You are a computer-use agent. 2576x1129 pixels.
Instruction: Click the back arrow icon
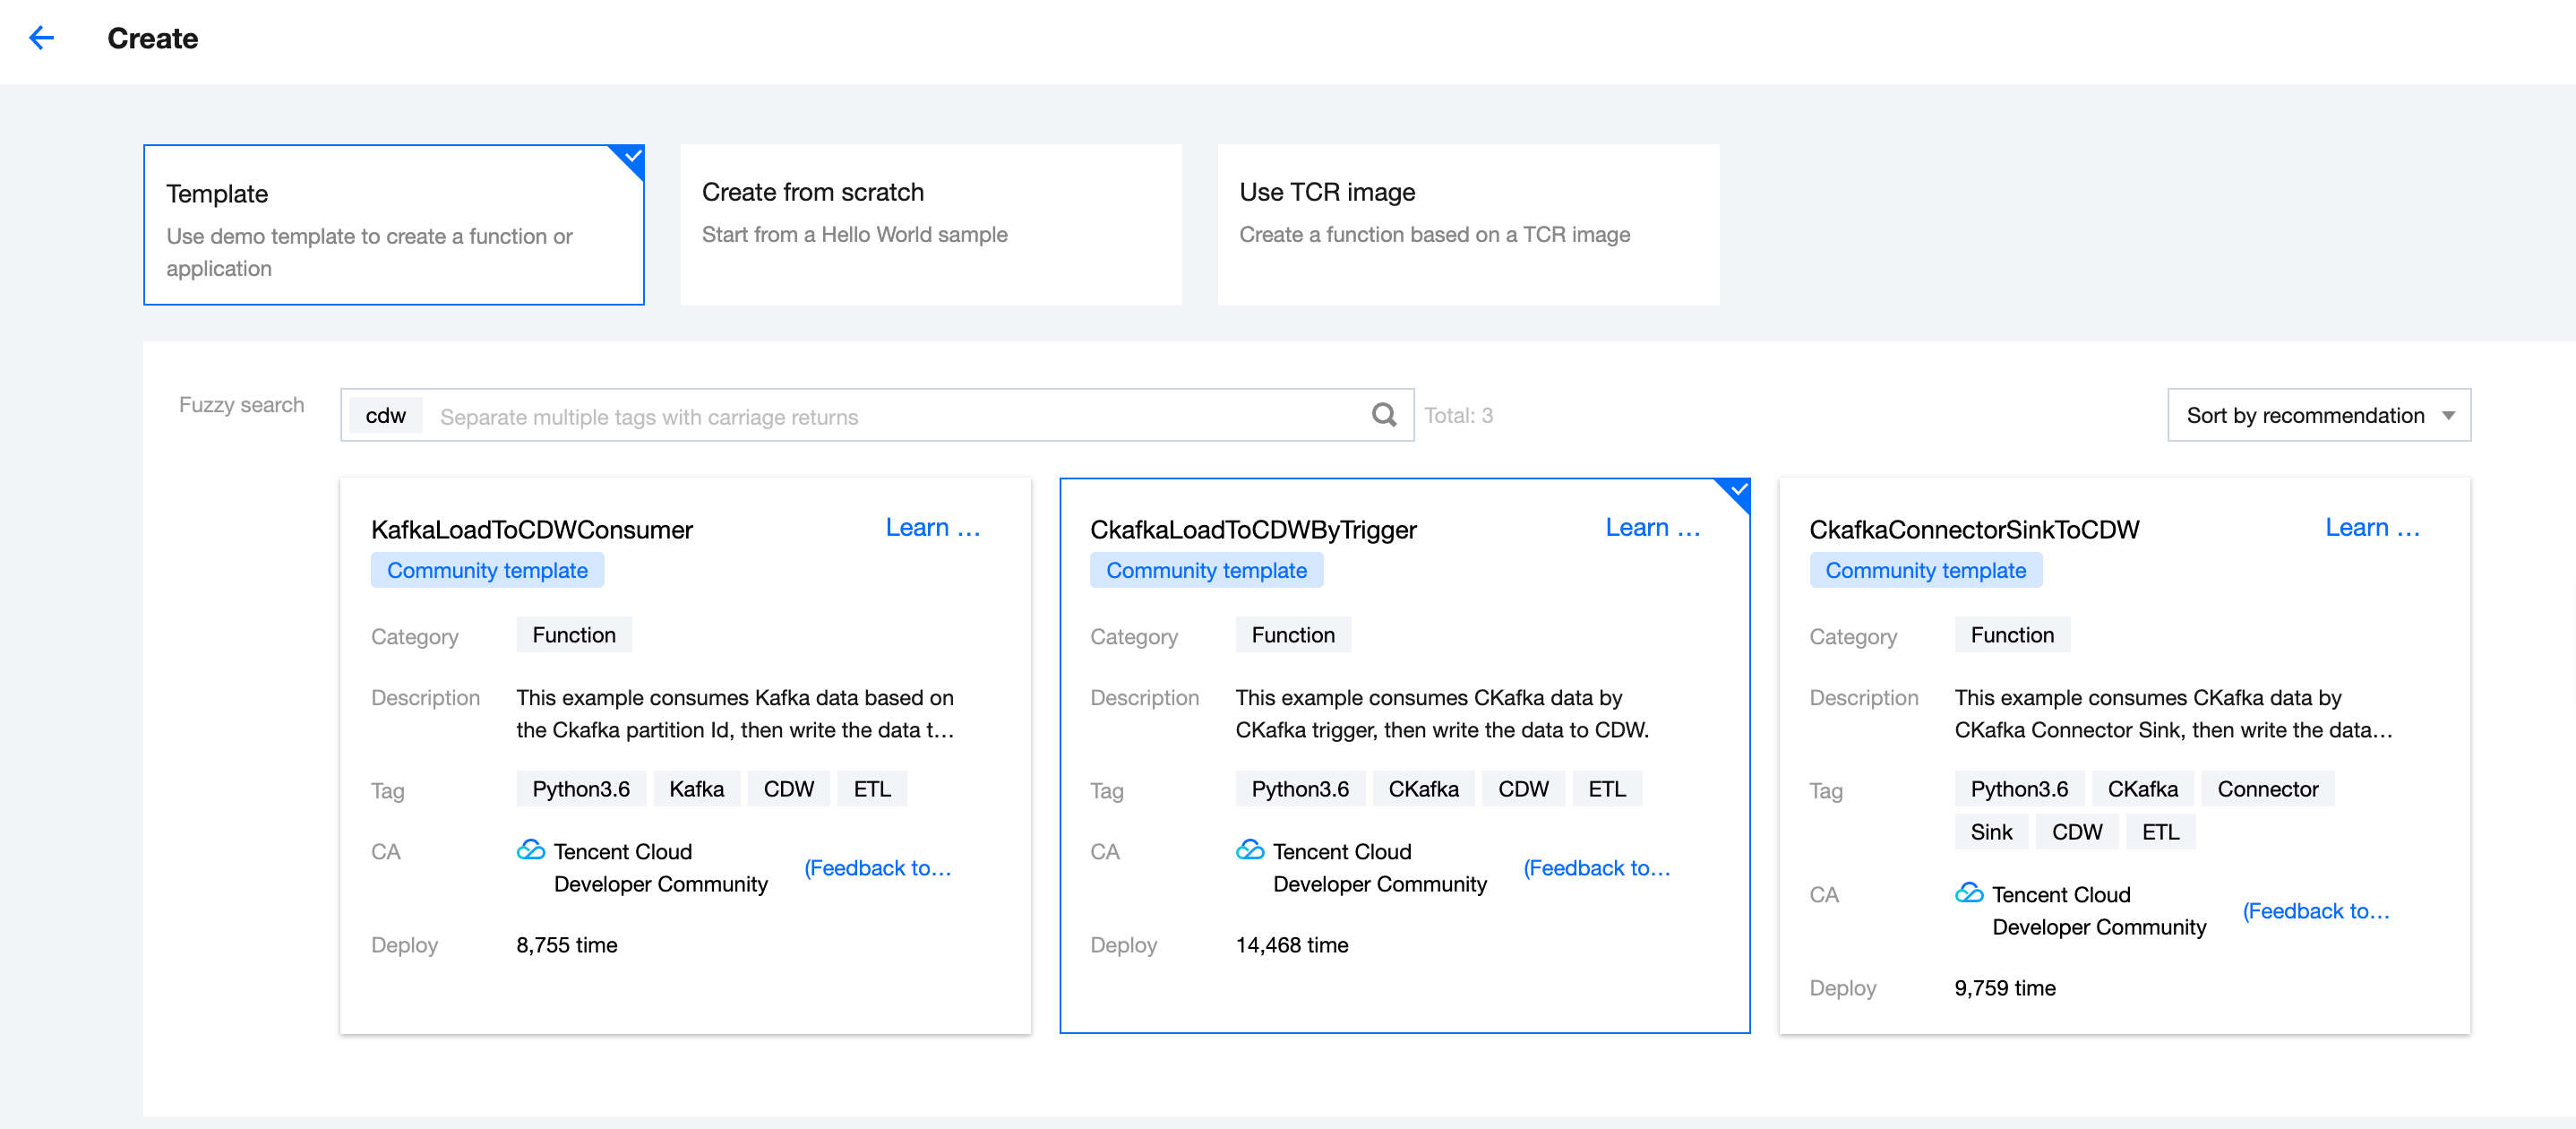coord(41,38)
